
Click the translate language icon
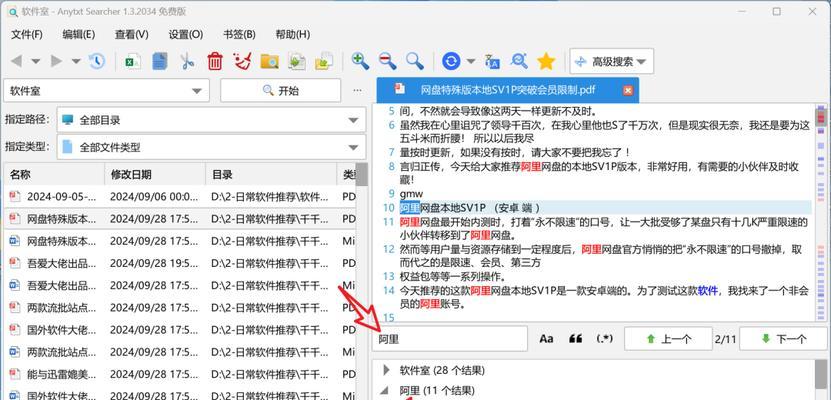tap(492, 61)
